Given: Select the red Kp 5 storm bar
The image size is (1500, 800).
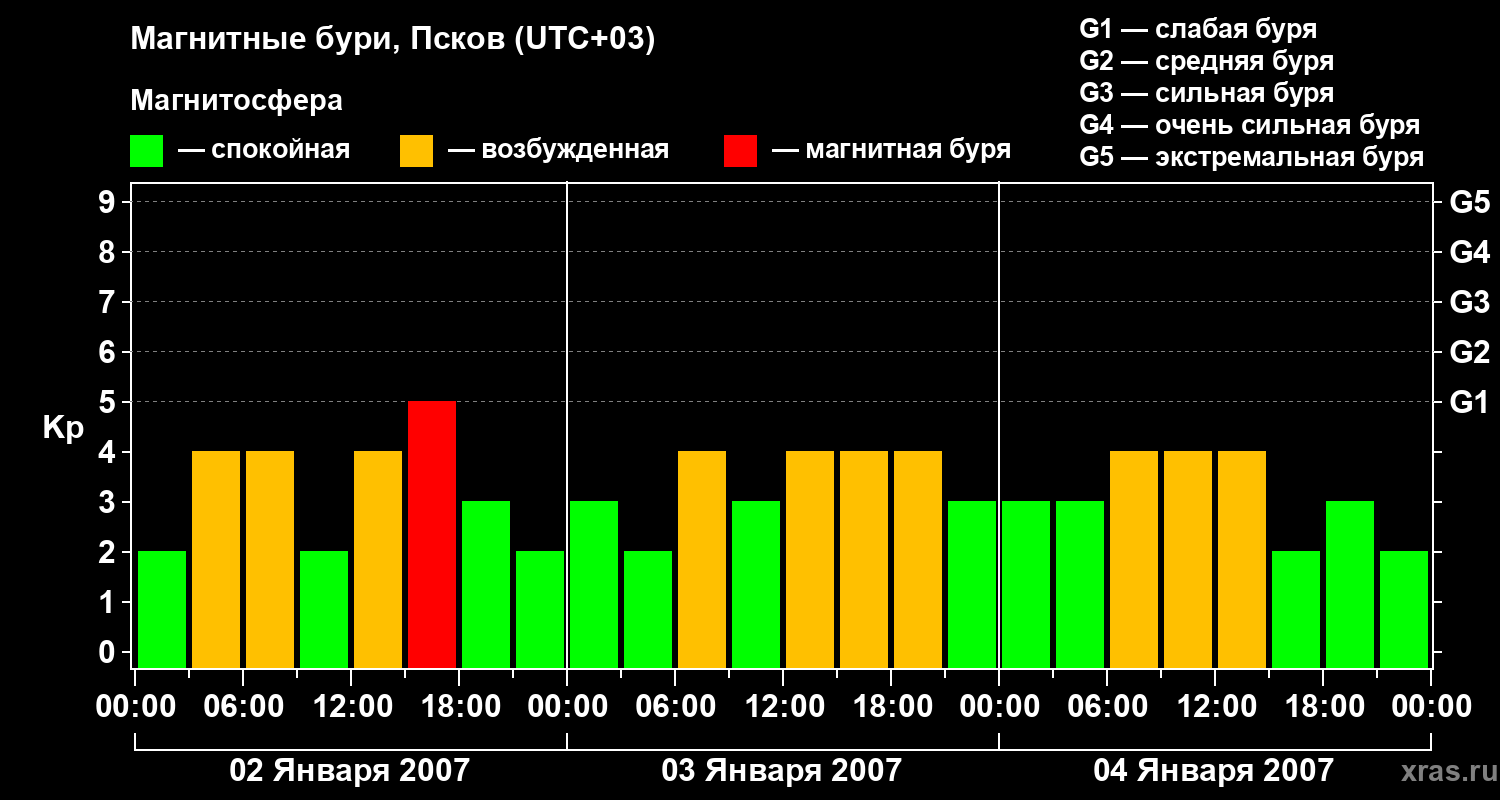Looking at the screenshot, I should 432,534.
